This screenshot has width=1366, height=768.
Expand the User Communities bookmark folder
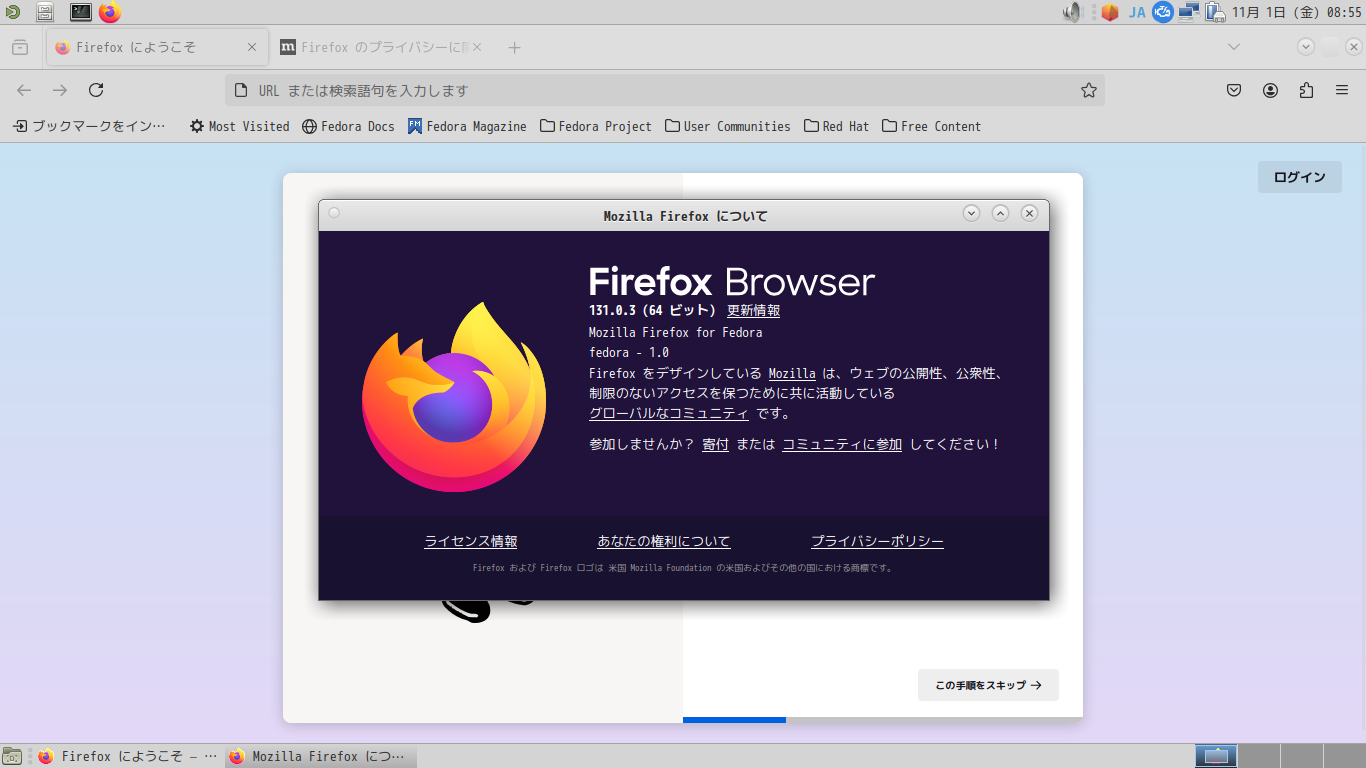[728, 126]
